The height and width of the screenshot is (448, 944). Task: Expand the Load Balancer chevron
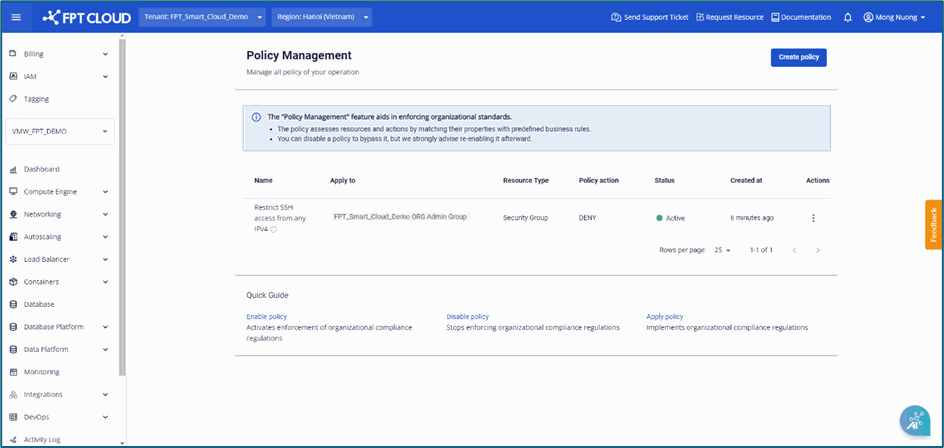(105, 260)
